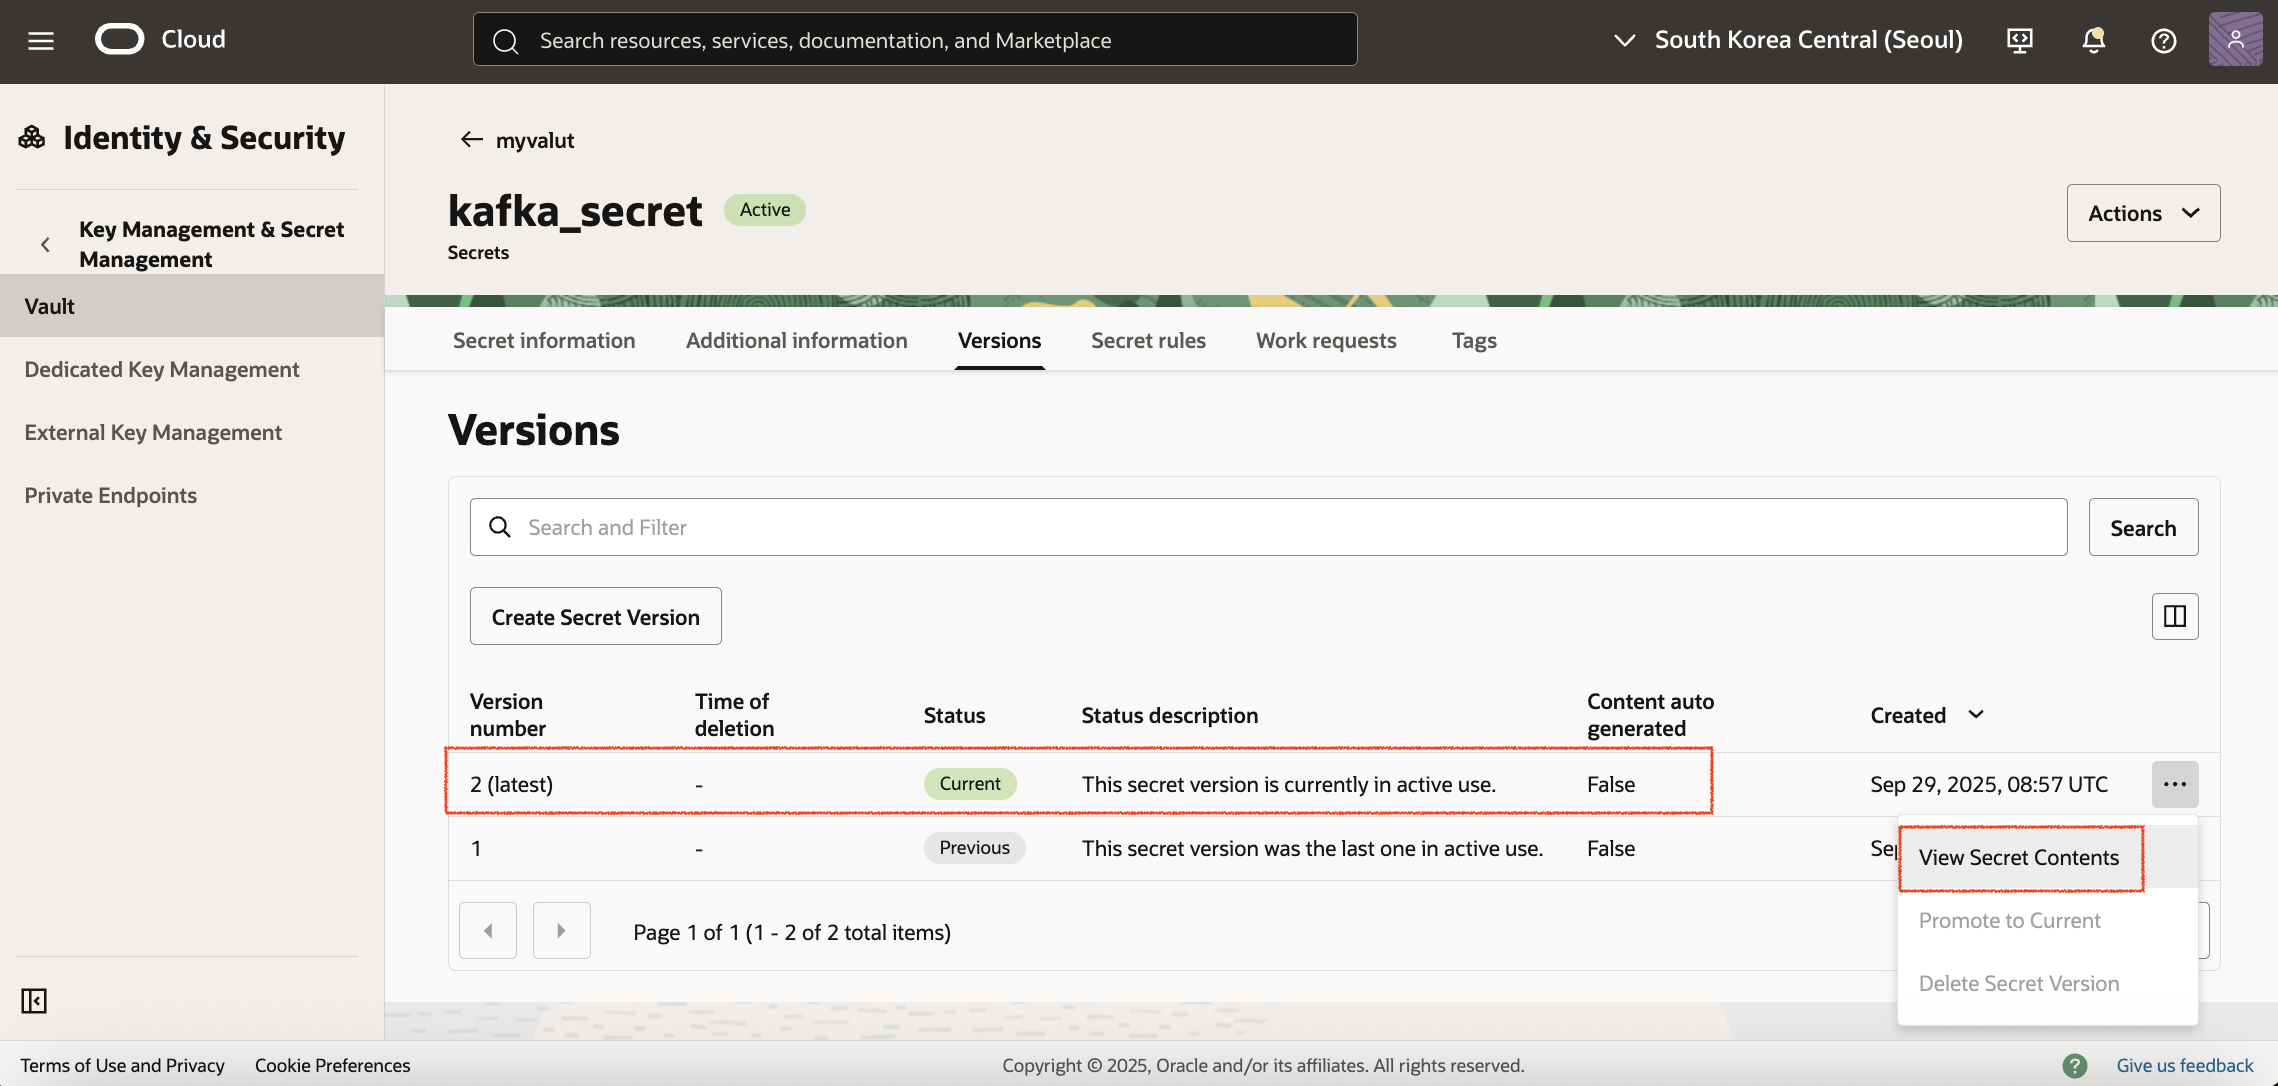This screenshot has width=2278, height=1086.
Task: Click 'Sep 29, 2025, 08:57 UTC' created date
Action: [x=1988, y=784]
